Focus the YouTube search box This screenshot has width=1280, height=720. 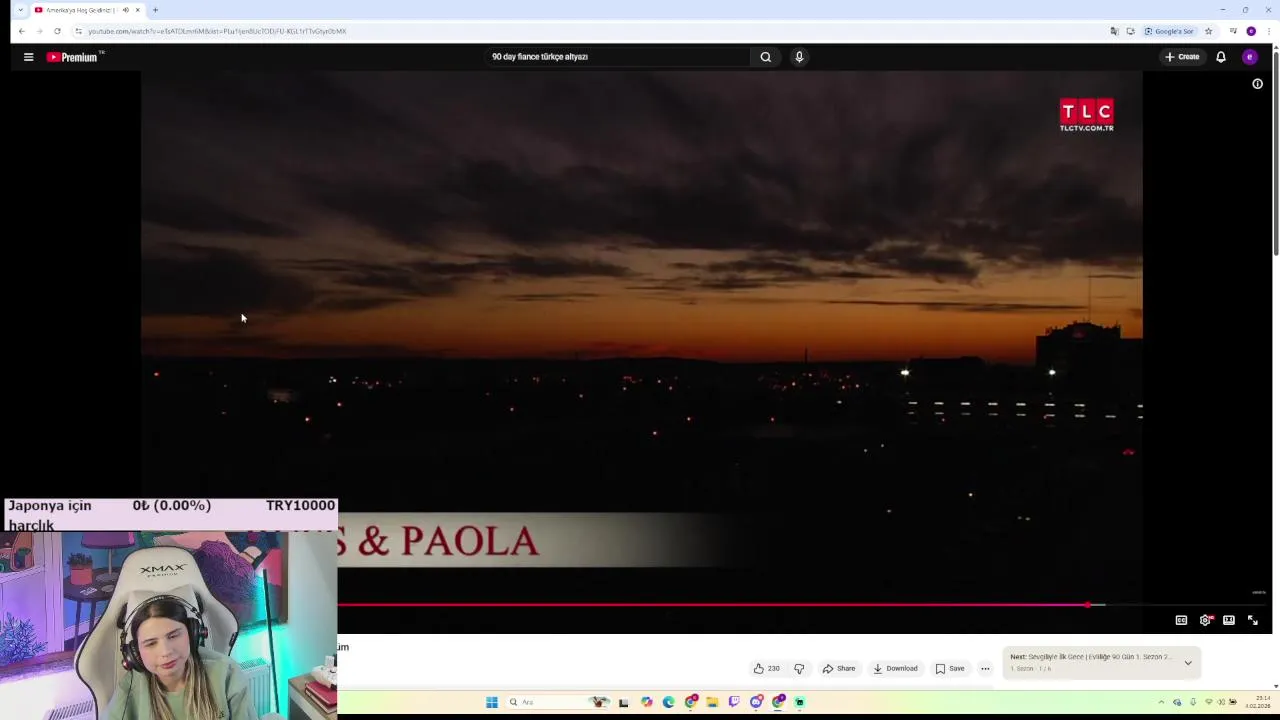pyautogui.click(x=617, y=57)
